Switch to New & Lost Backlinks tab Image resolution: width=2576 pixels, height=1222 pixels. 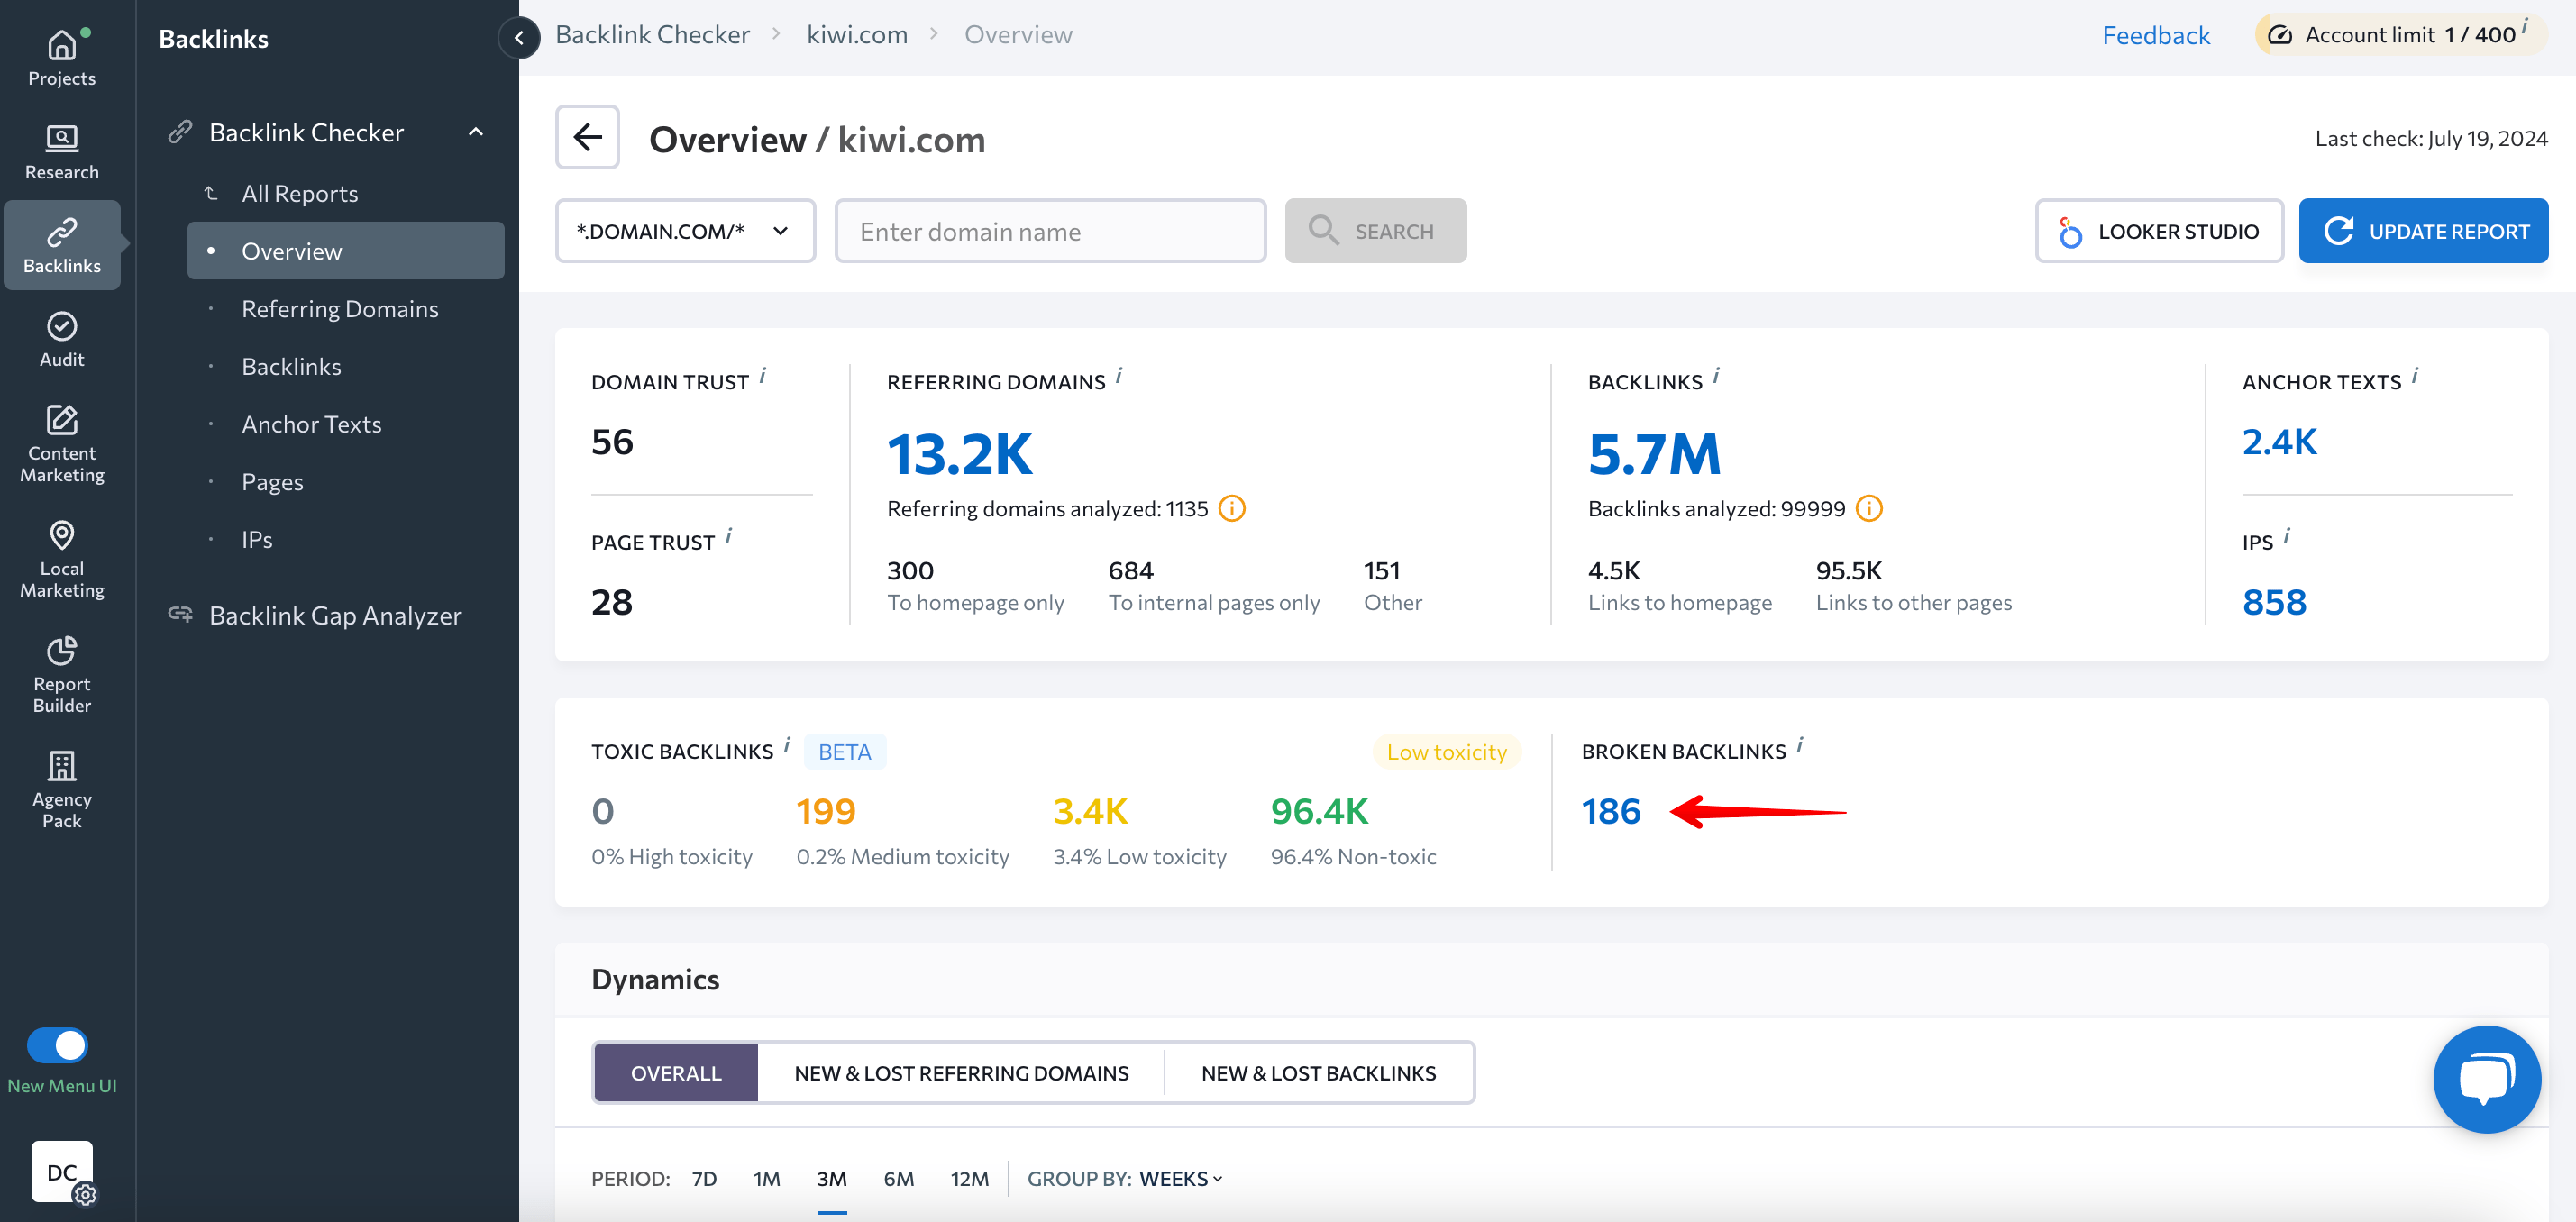1318,1072
